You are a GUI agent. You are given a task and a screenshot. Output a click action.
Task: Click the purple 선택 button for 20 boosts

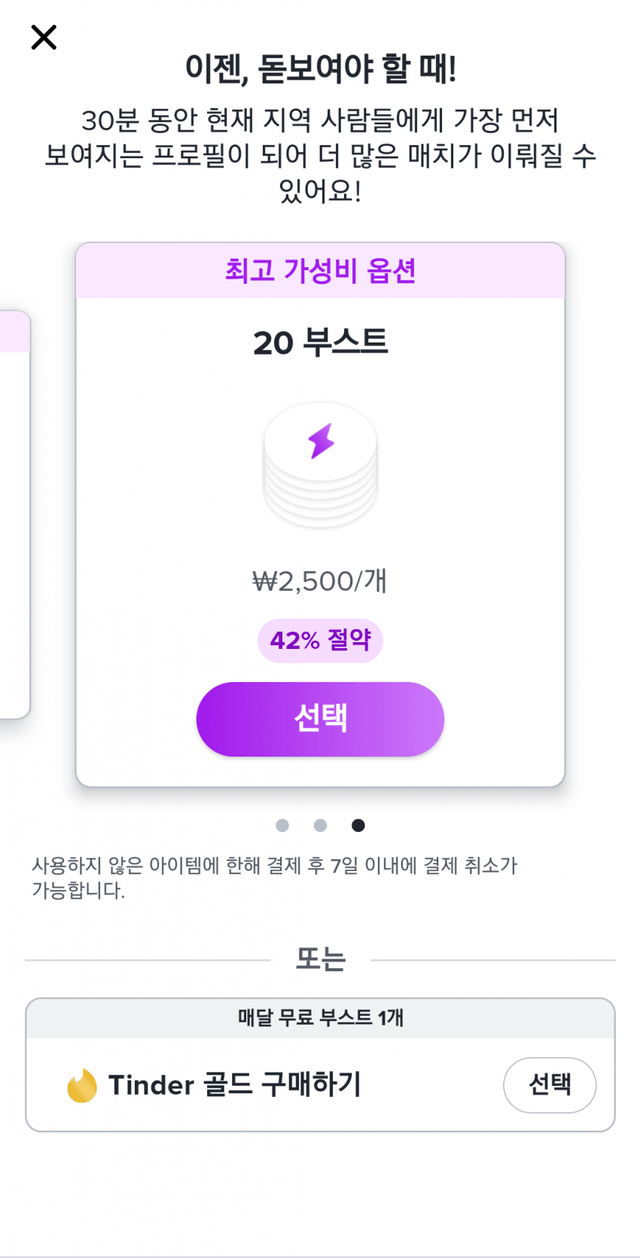[320, 719]
